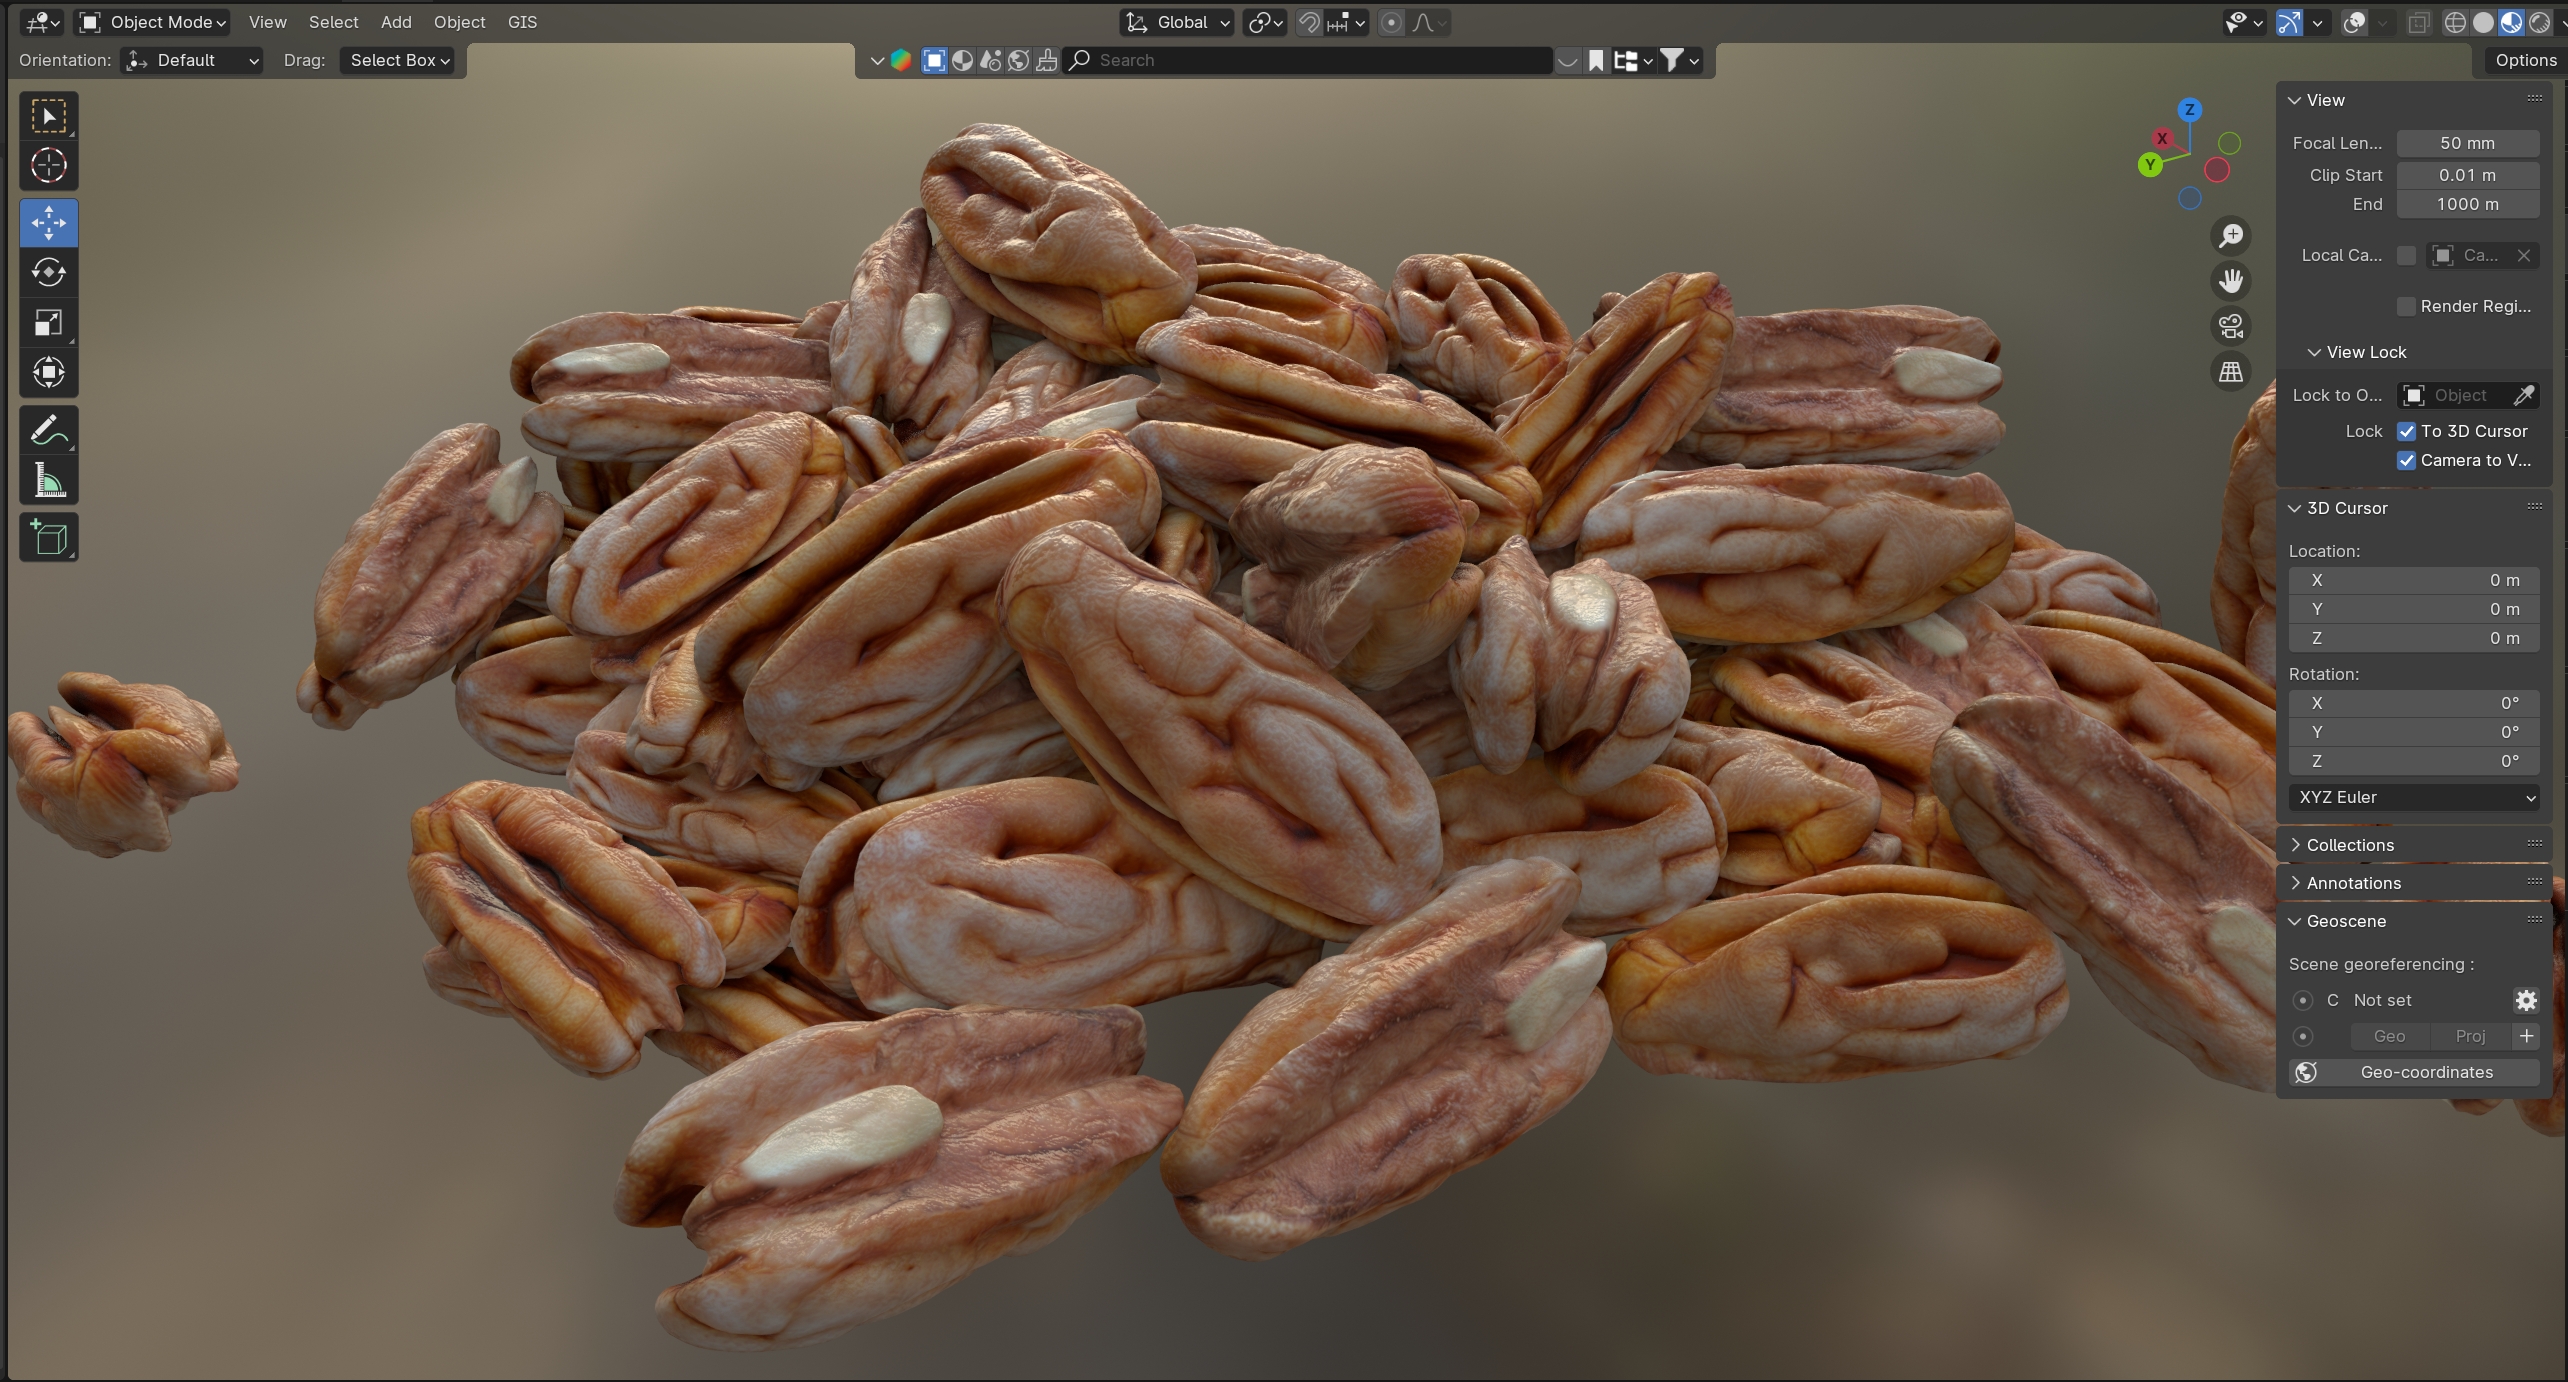Pick the Measure tool
The image size is (2568, 1382).
point(48,481)
